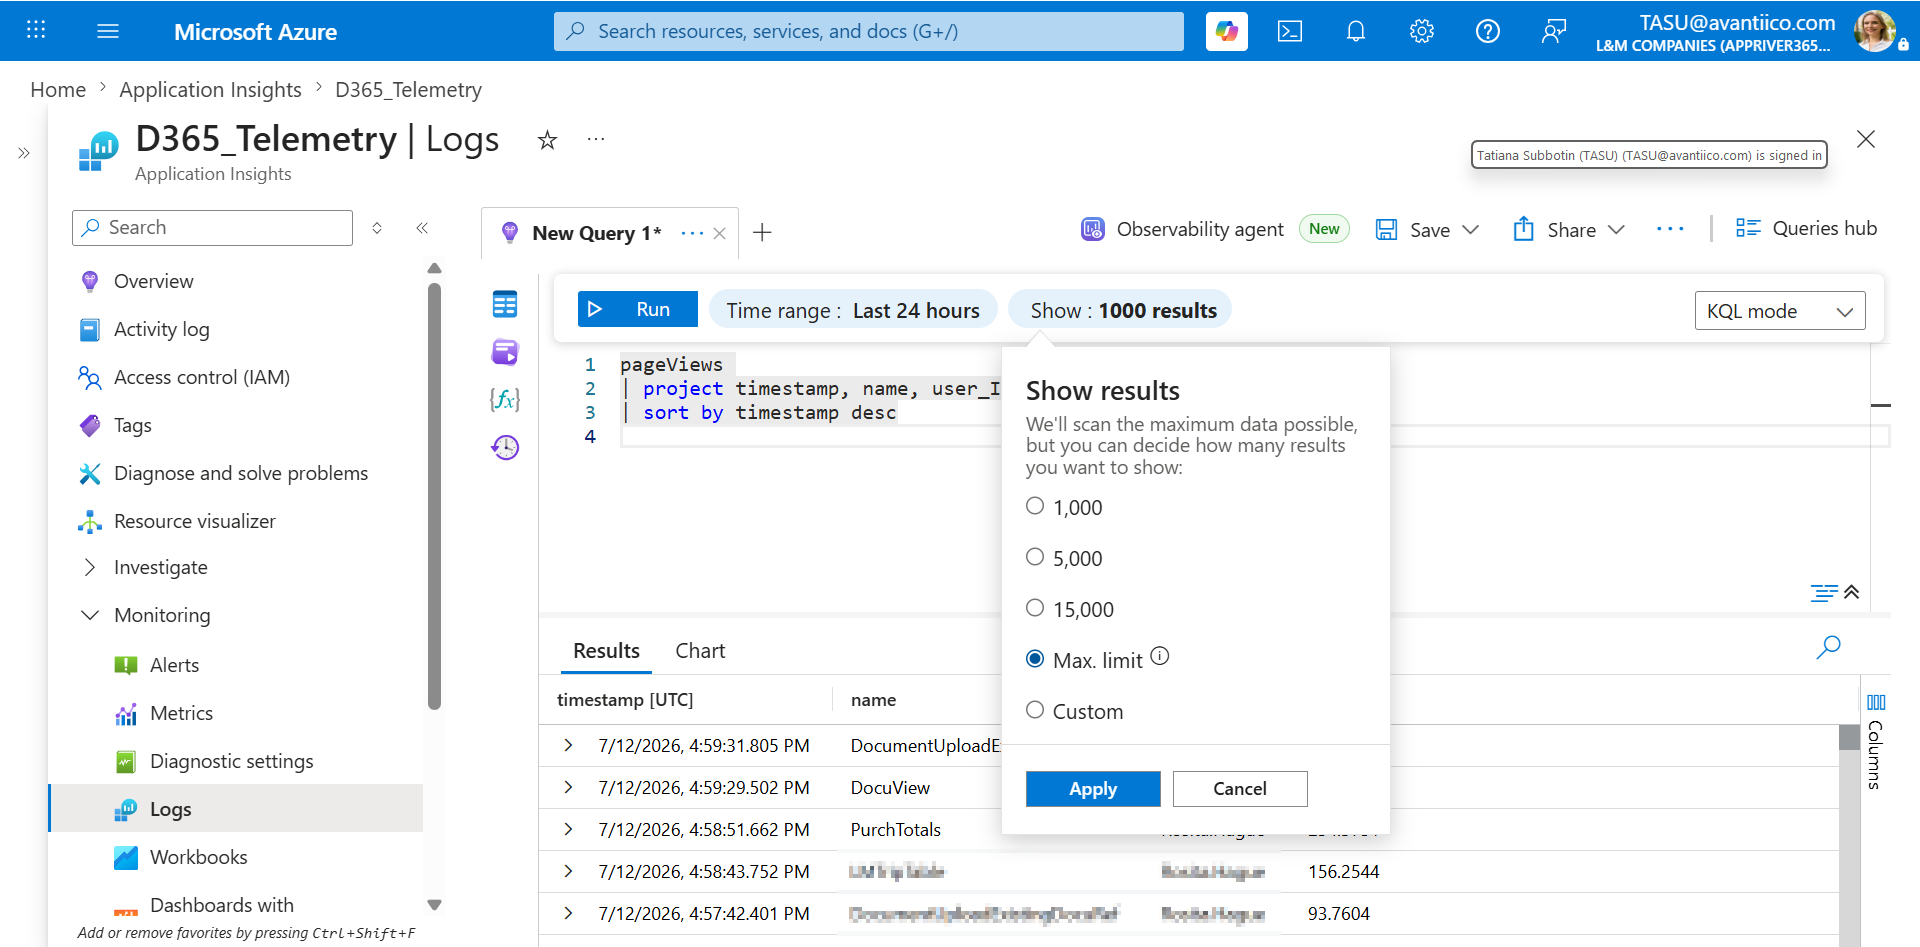Open the Show 1000 results picker
This screenshot has height=947, width=1920.
pyautogui.click(x=1120, y=310)
